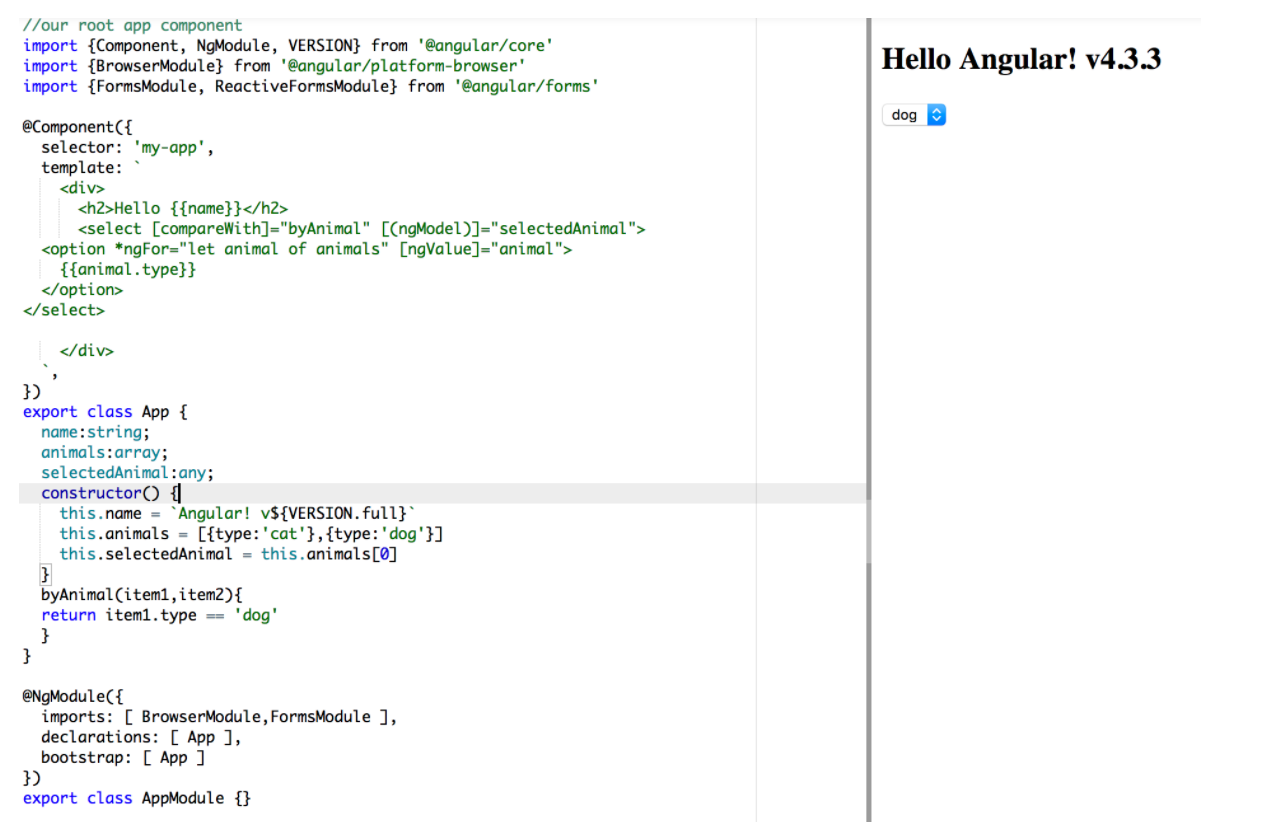Click the {{animal.type}} interpolation line
This screenshot has height=822, width=1286.
[x=128, y=269]
